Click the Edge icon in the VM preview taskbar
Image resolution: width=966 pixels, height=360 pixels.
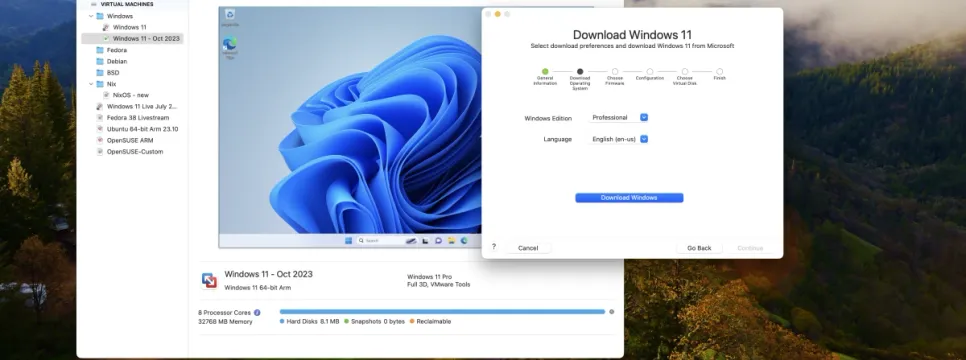[x=464, y=240]
